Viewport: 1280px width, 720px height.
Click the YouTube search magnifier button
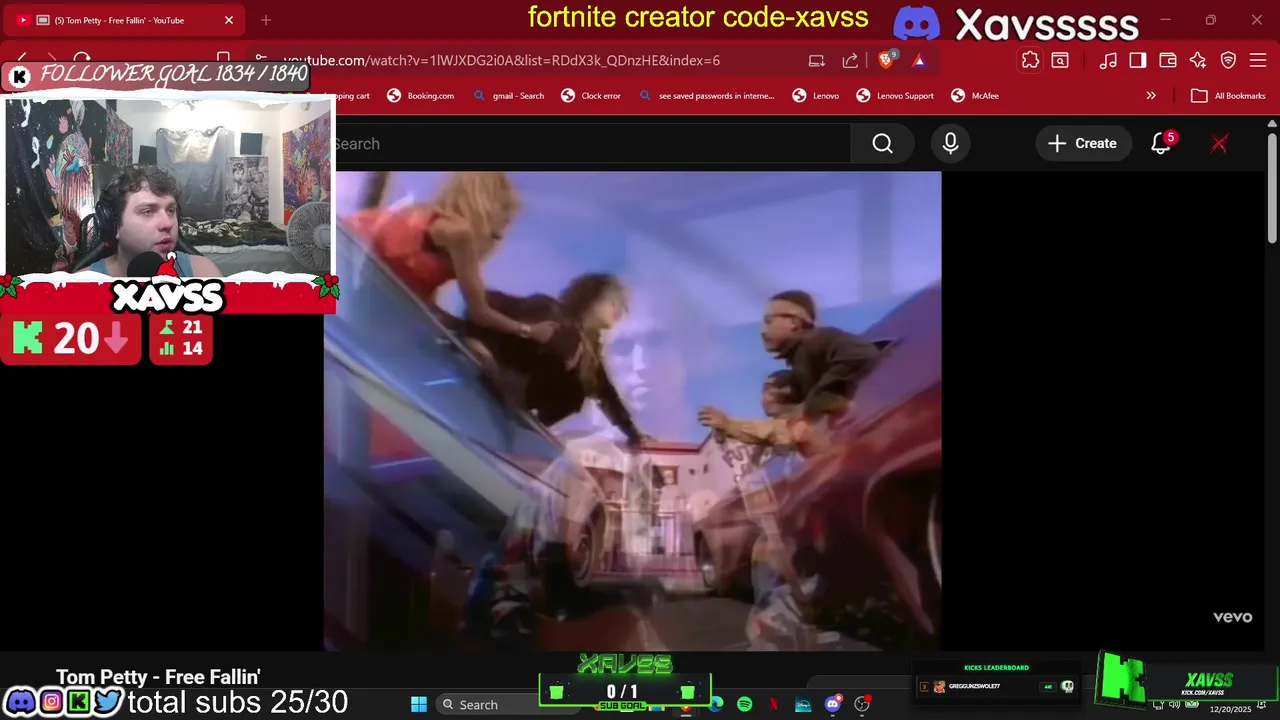882,144
